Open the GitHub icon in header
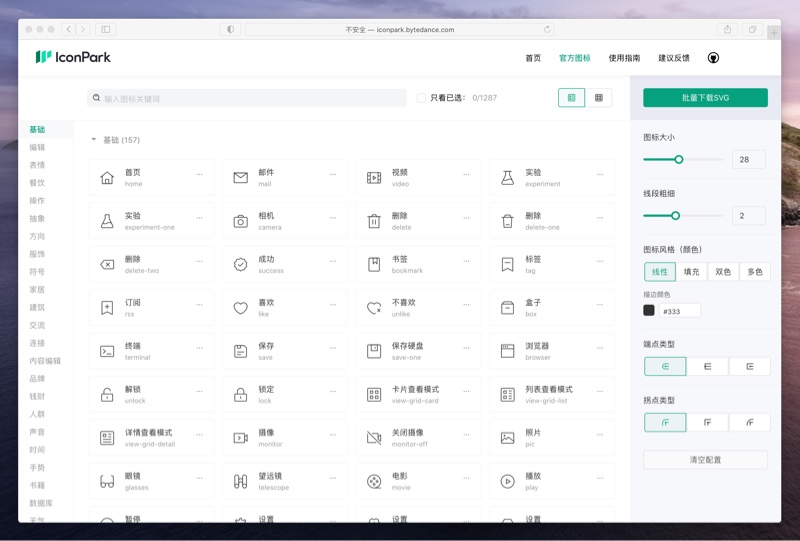This screenshot has width=800, height=541. pyautogui.click(x=713, y=58)
